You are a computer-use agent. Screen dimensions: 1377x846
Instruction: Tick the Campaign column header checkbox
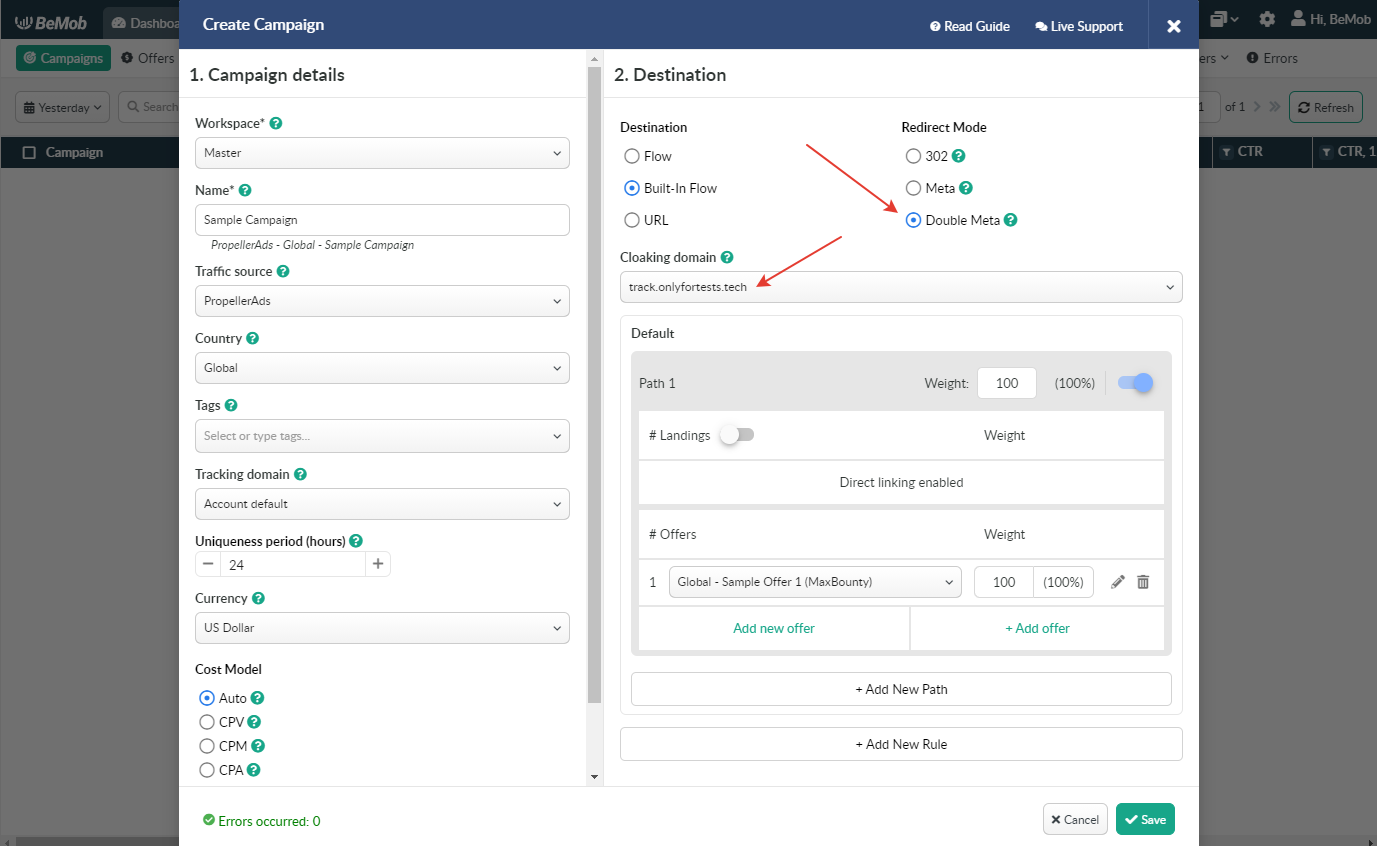pos(29,152)
